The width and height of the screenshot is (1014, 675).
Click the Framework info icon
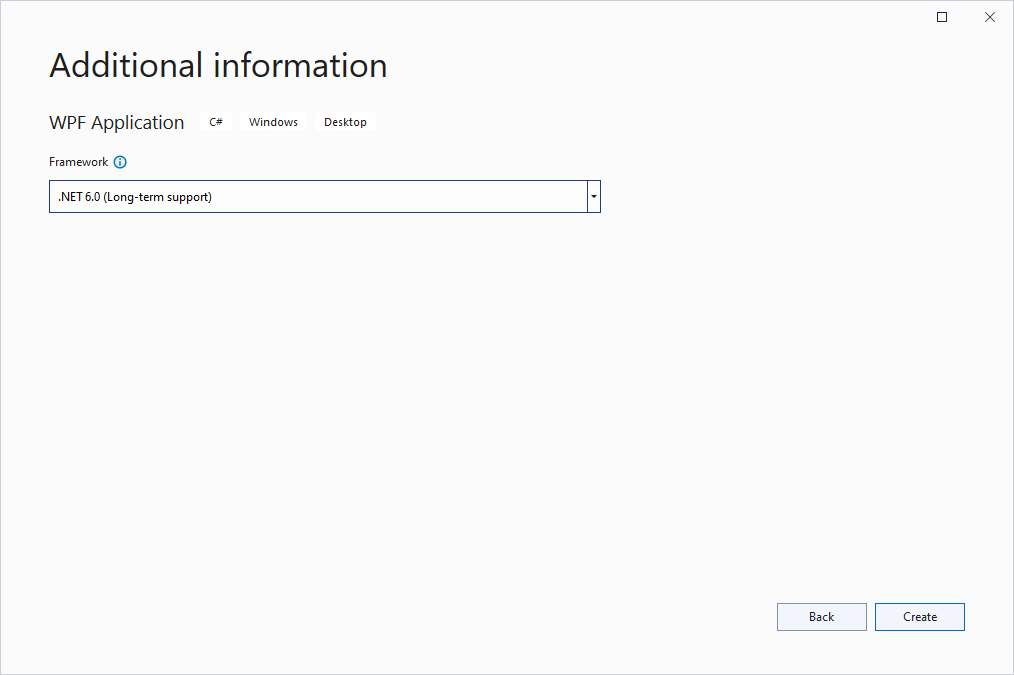[x=120, y=162]
